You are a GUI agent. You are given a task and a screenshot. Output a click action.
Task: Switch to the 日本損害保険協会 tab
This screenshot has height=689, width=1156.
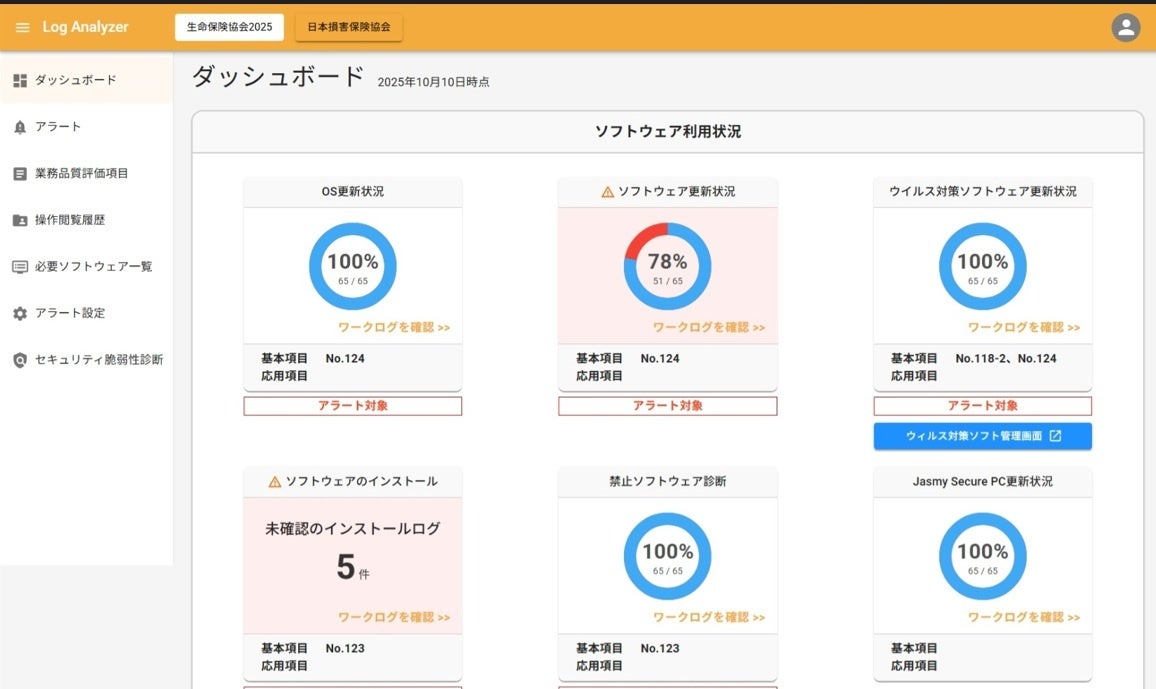(x=348, y=28)
